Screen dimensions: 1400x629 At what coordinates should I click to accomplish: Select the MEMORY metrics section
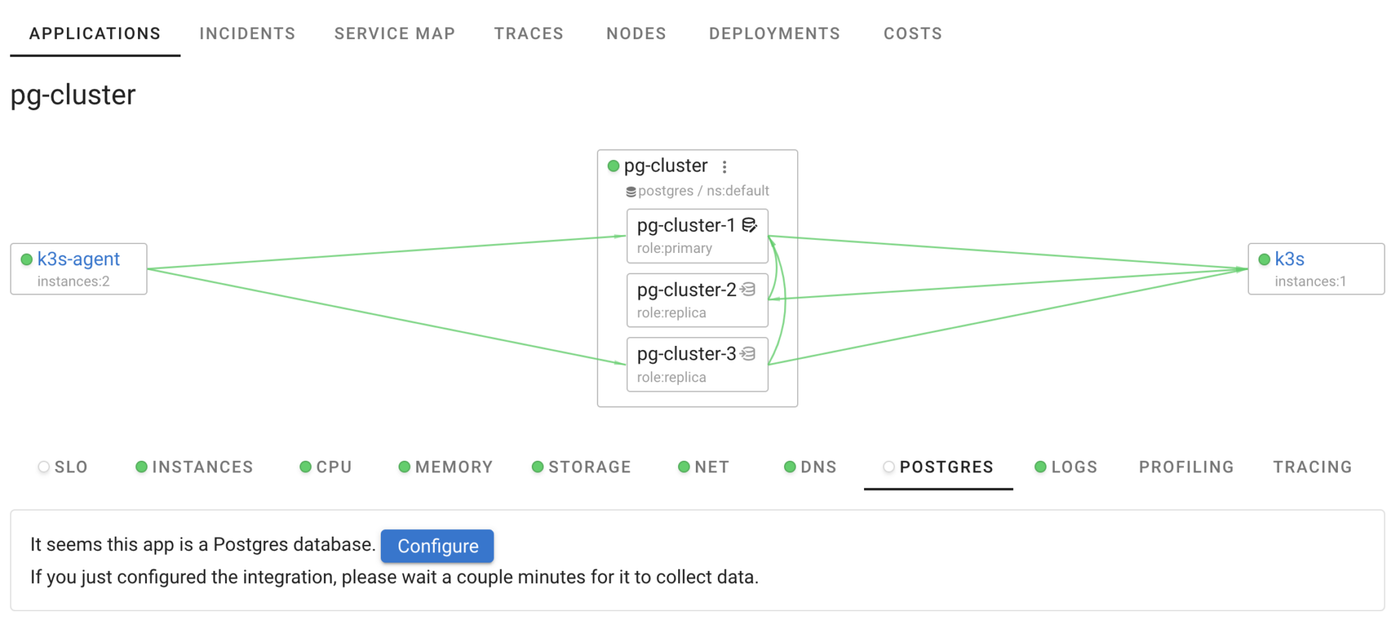click(455, 466)
